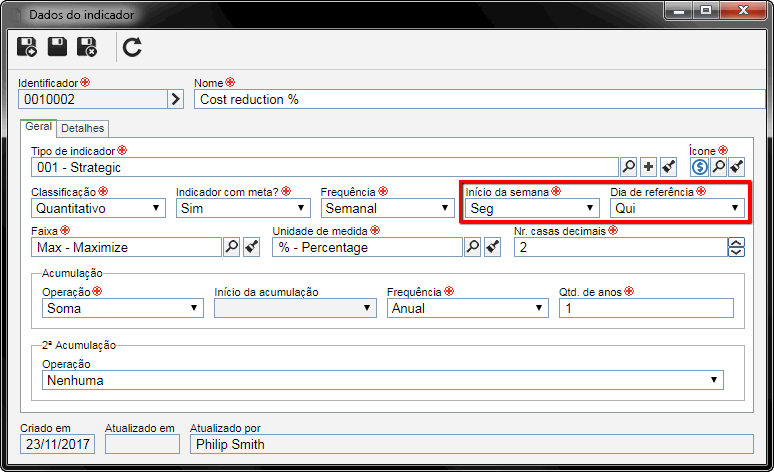
Task: Minimize the Dados do indicador window
Action: (679, 10)
